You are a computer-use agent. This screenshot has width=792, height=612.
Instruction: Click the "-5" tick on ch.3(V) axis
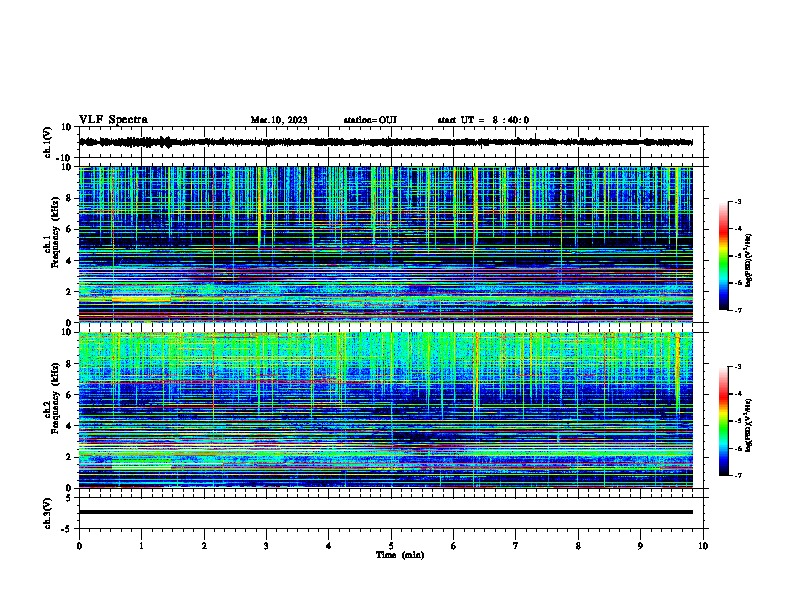pos(67,528)
